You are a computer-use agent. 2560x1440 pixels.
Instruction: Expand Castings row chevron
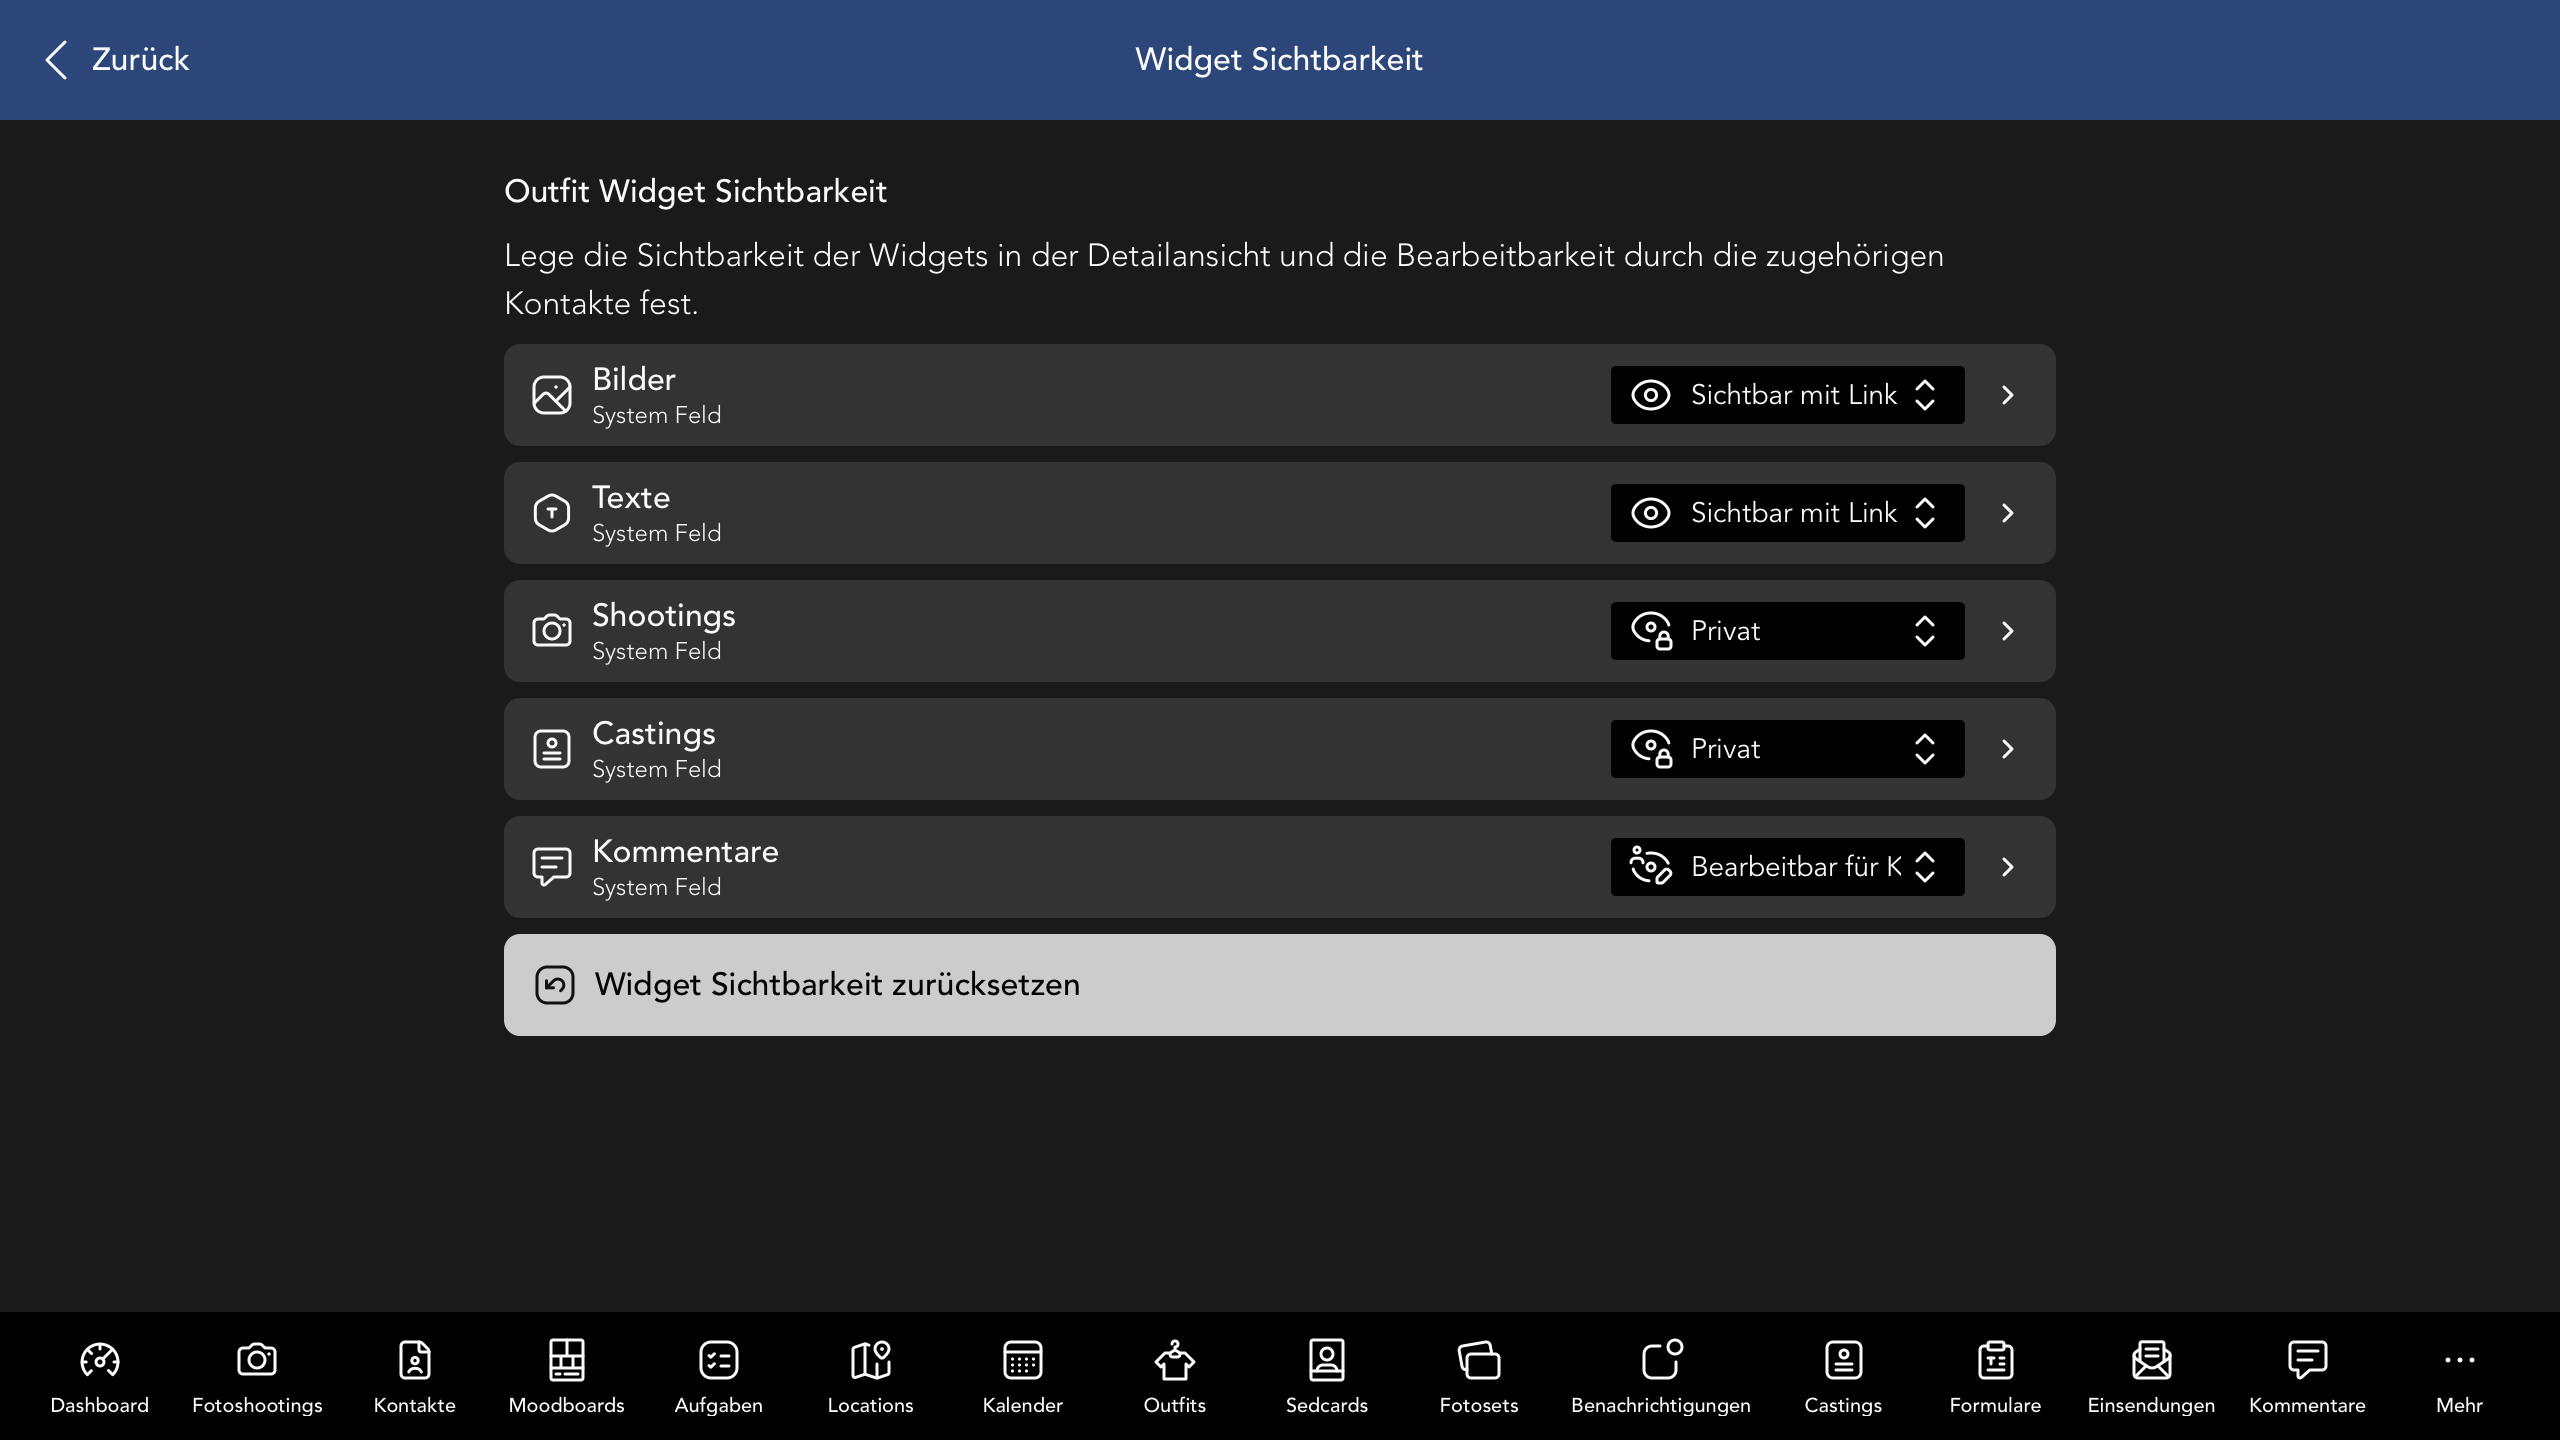[2008, 749]
